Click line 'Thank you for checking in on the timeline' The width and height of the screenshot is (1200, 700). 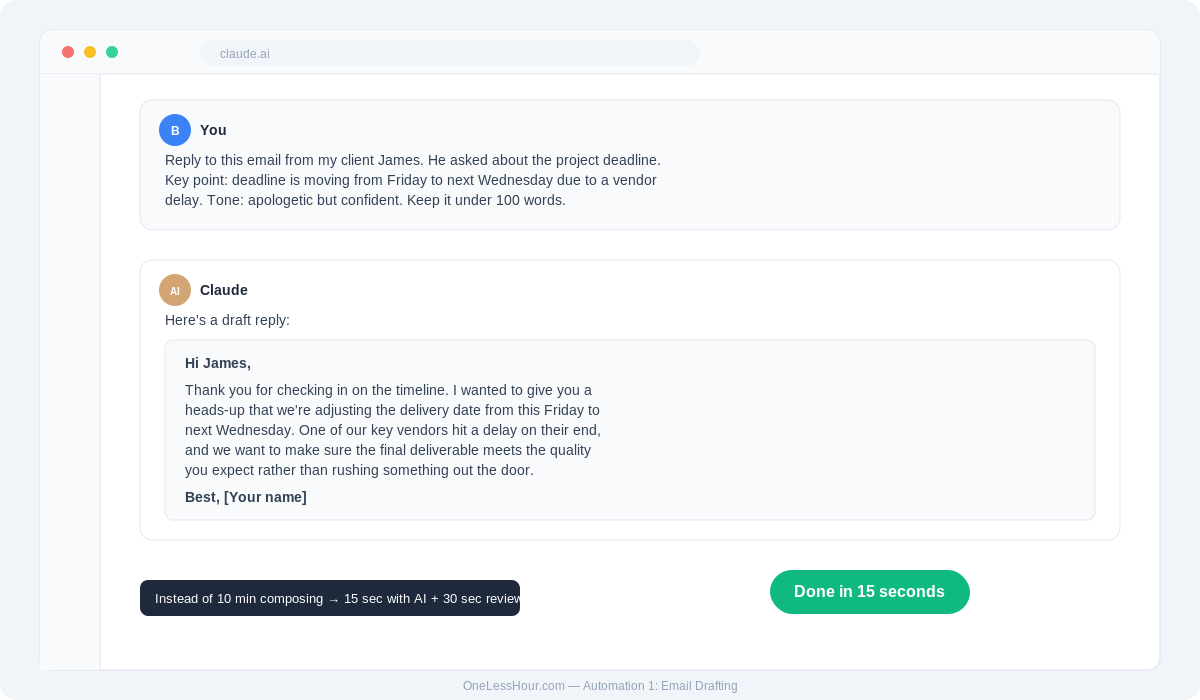388,390
